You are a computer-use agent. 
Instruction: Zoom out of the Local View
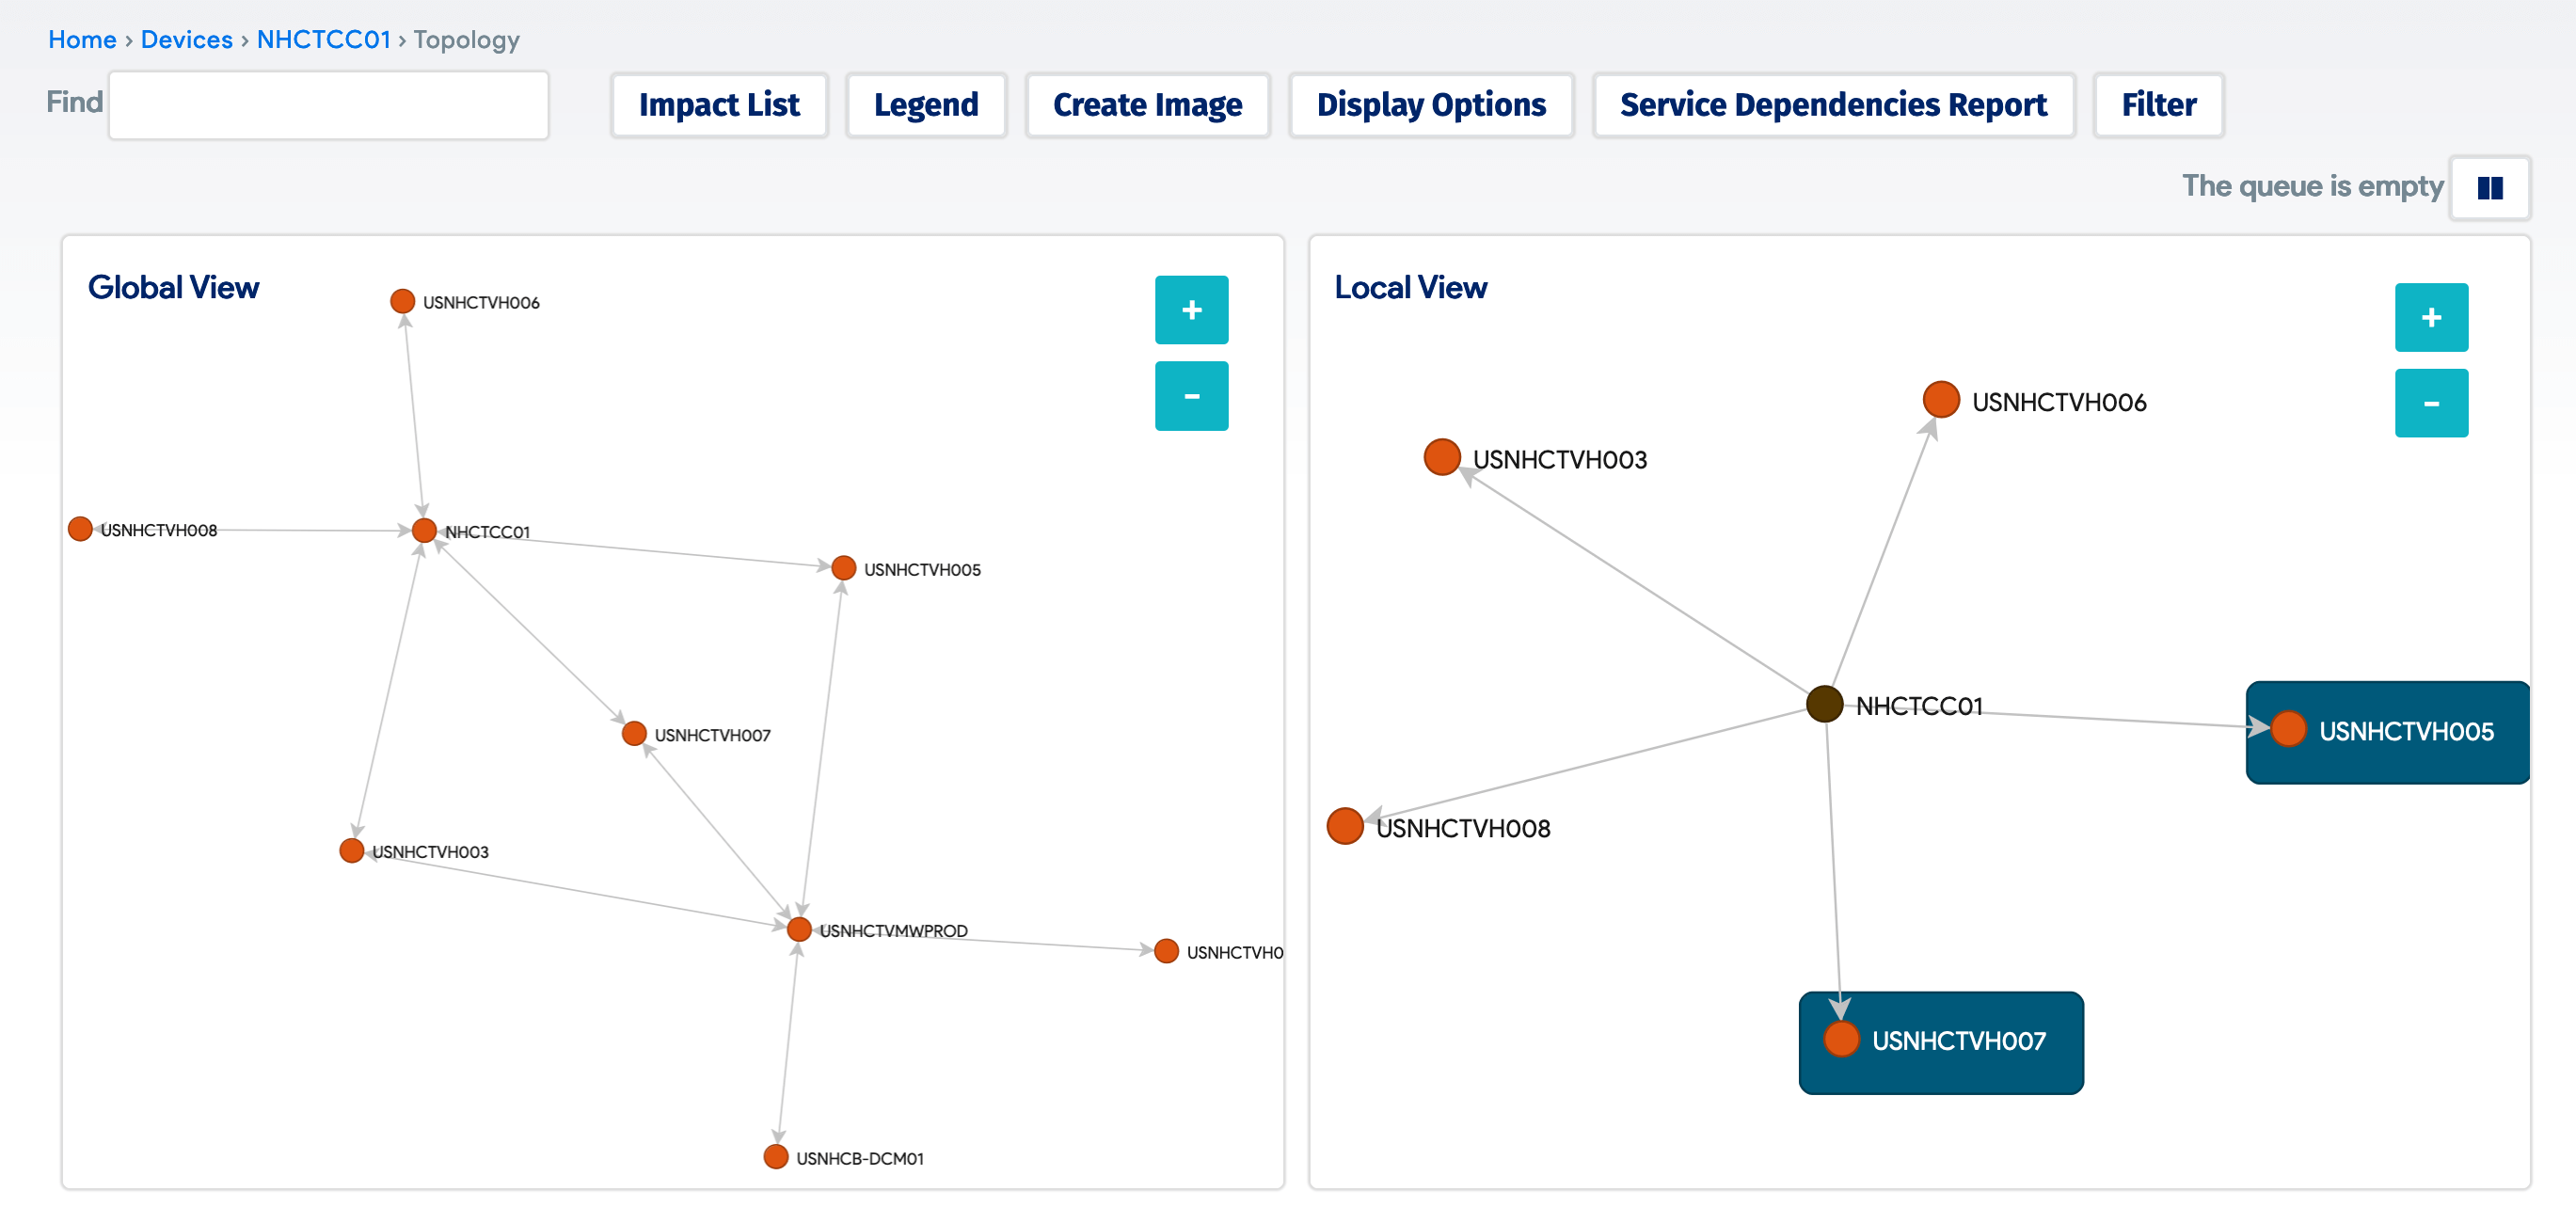coord(2431,402)
